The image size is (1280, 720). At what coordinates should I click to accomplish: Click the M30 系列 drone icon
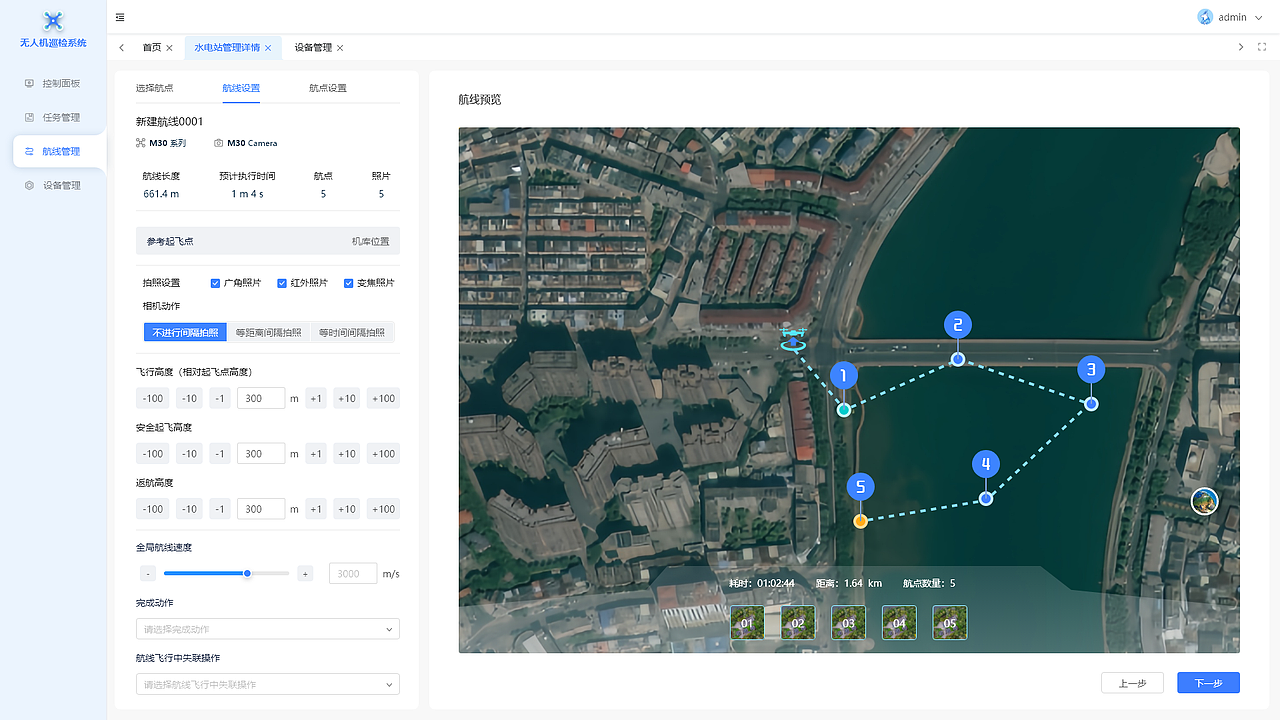[141, 143]
